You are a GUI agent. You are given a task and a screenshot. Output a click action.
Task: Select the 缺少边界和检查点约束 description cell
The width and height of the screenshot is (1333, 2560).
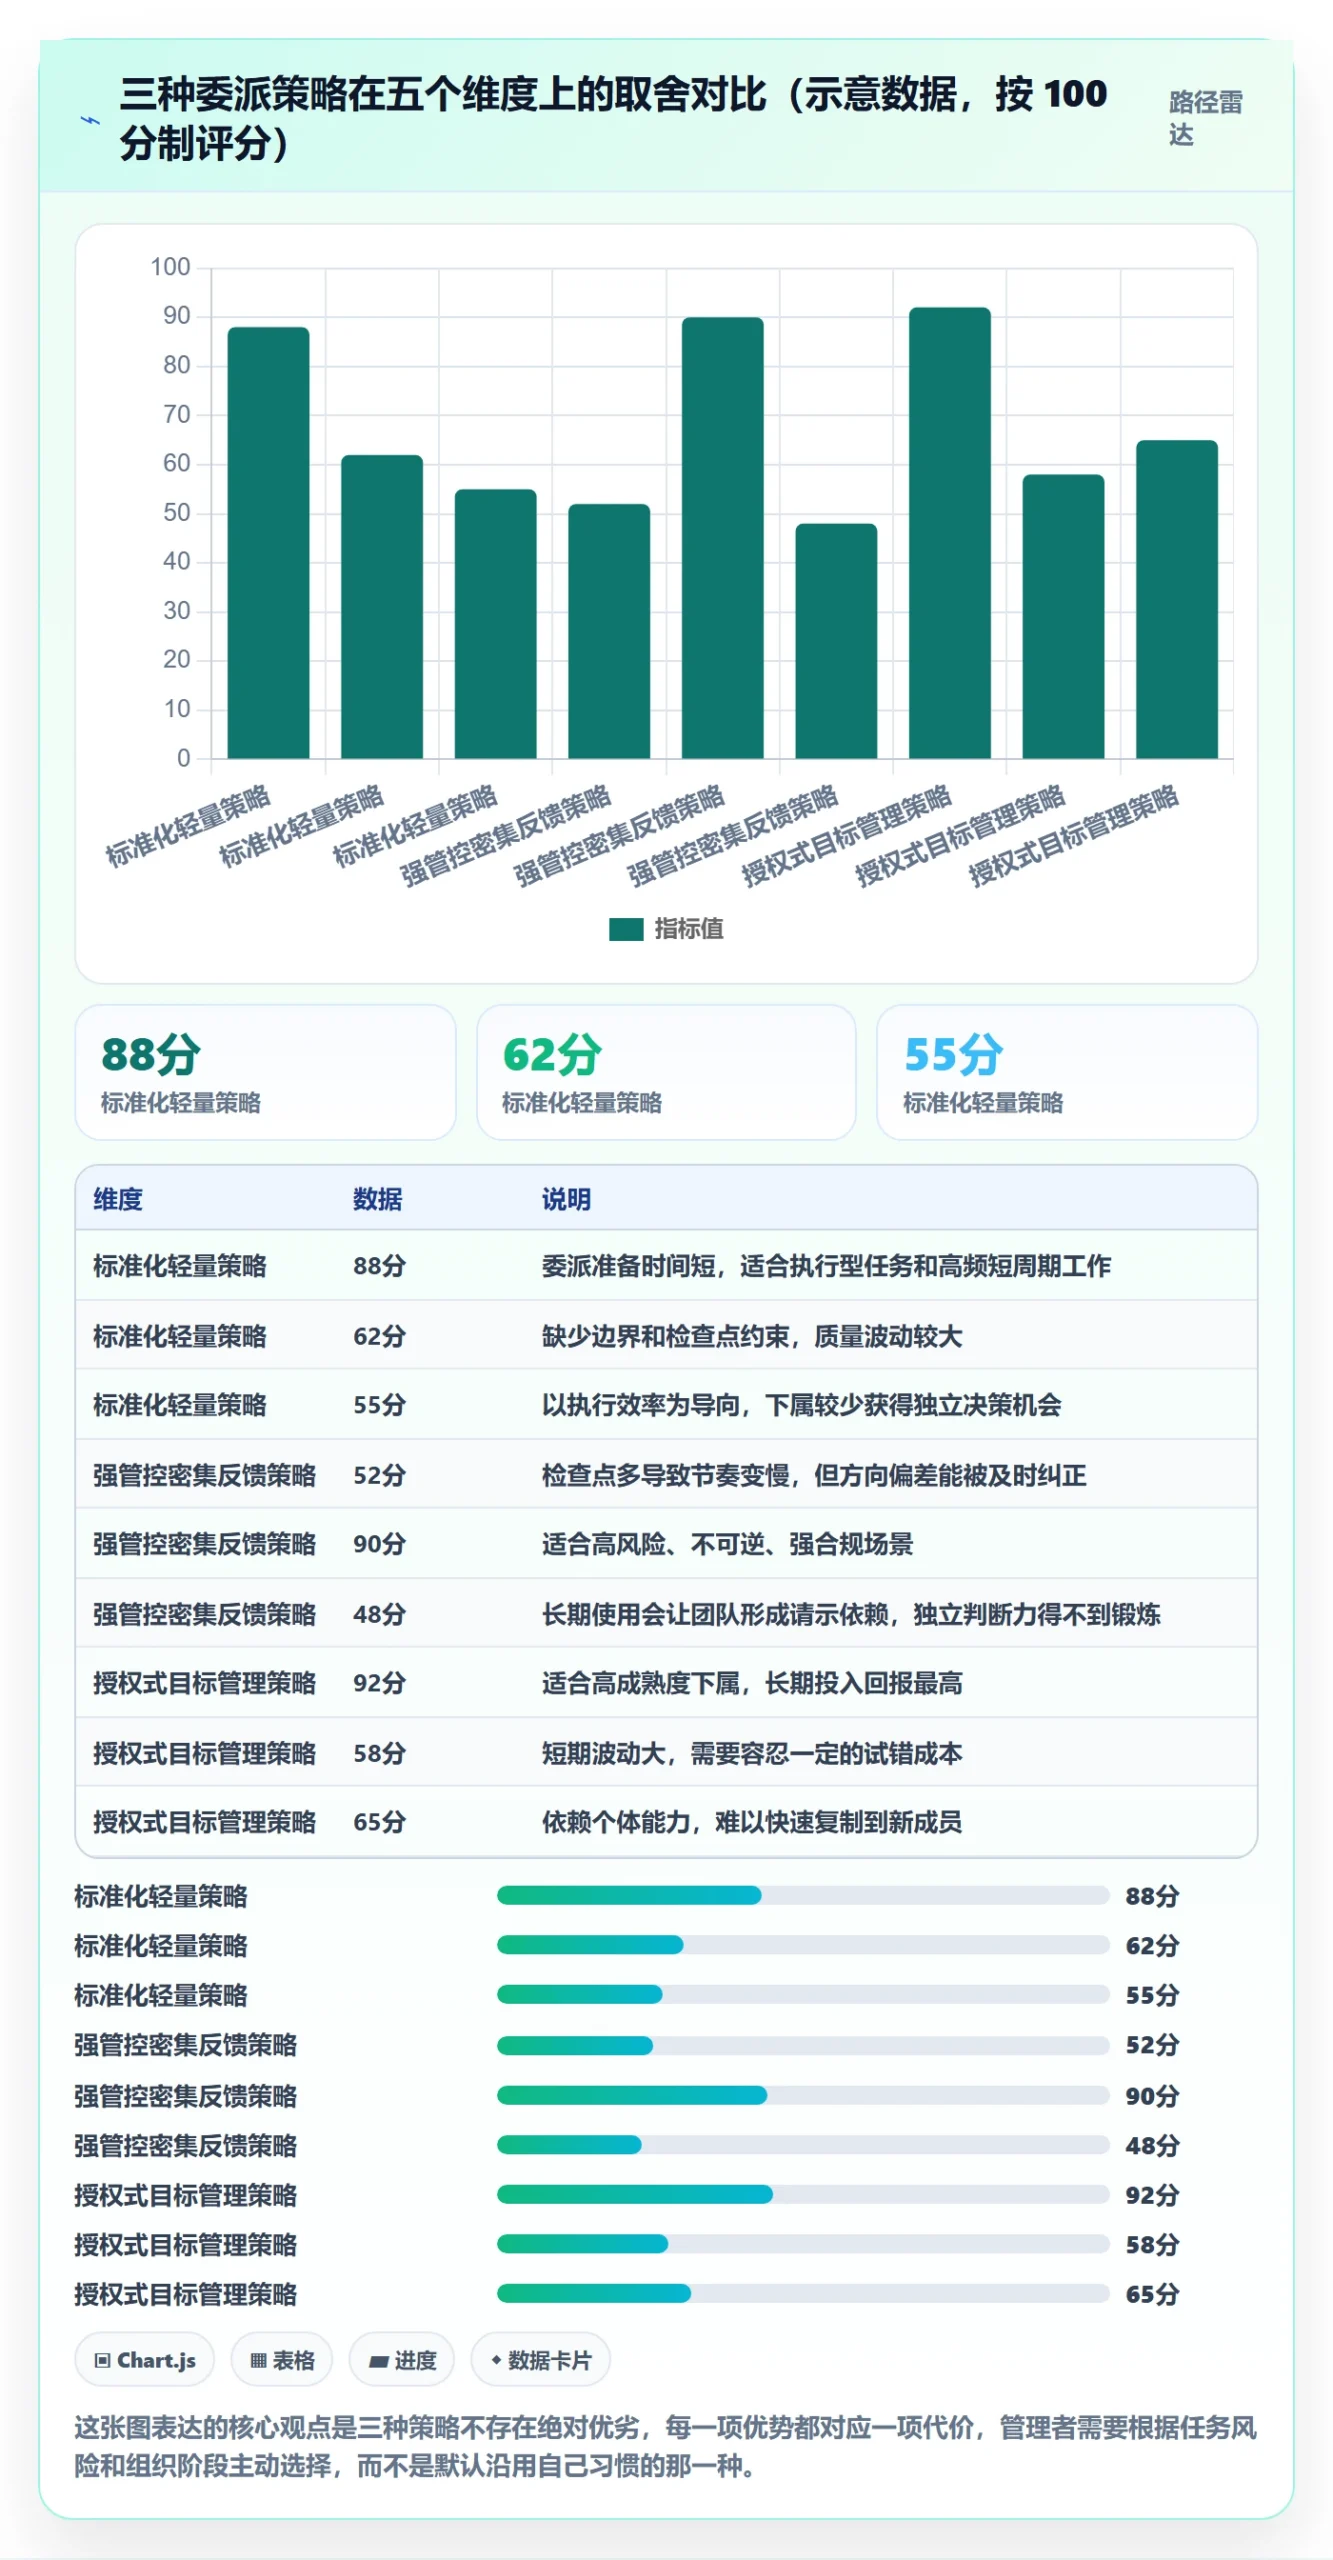coord(752,1336)
